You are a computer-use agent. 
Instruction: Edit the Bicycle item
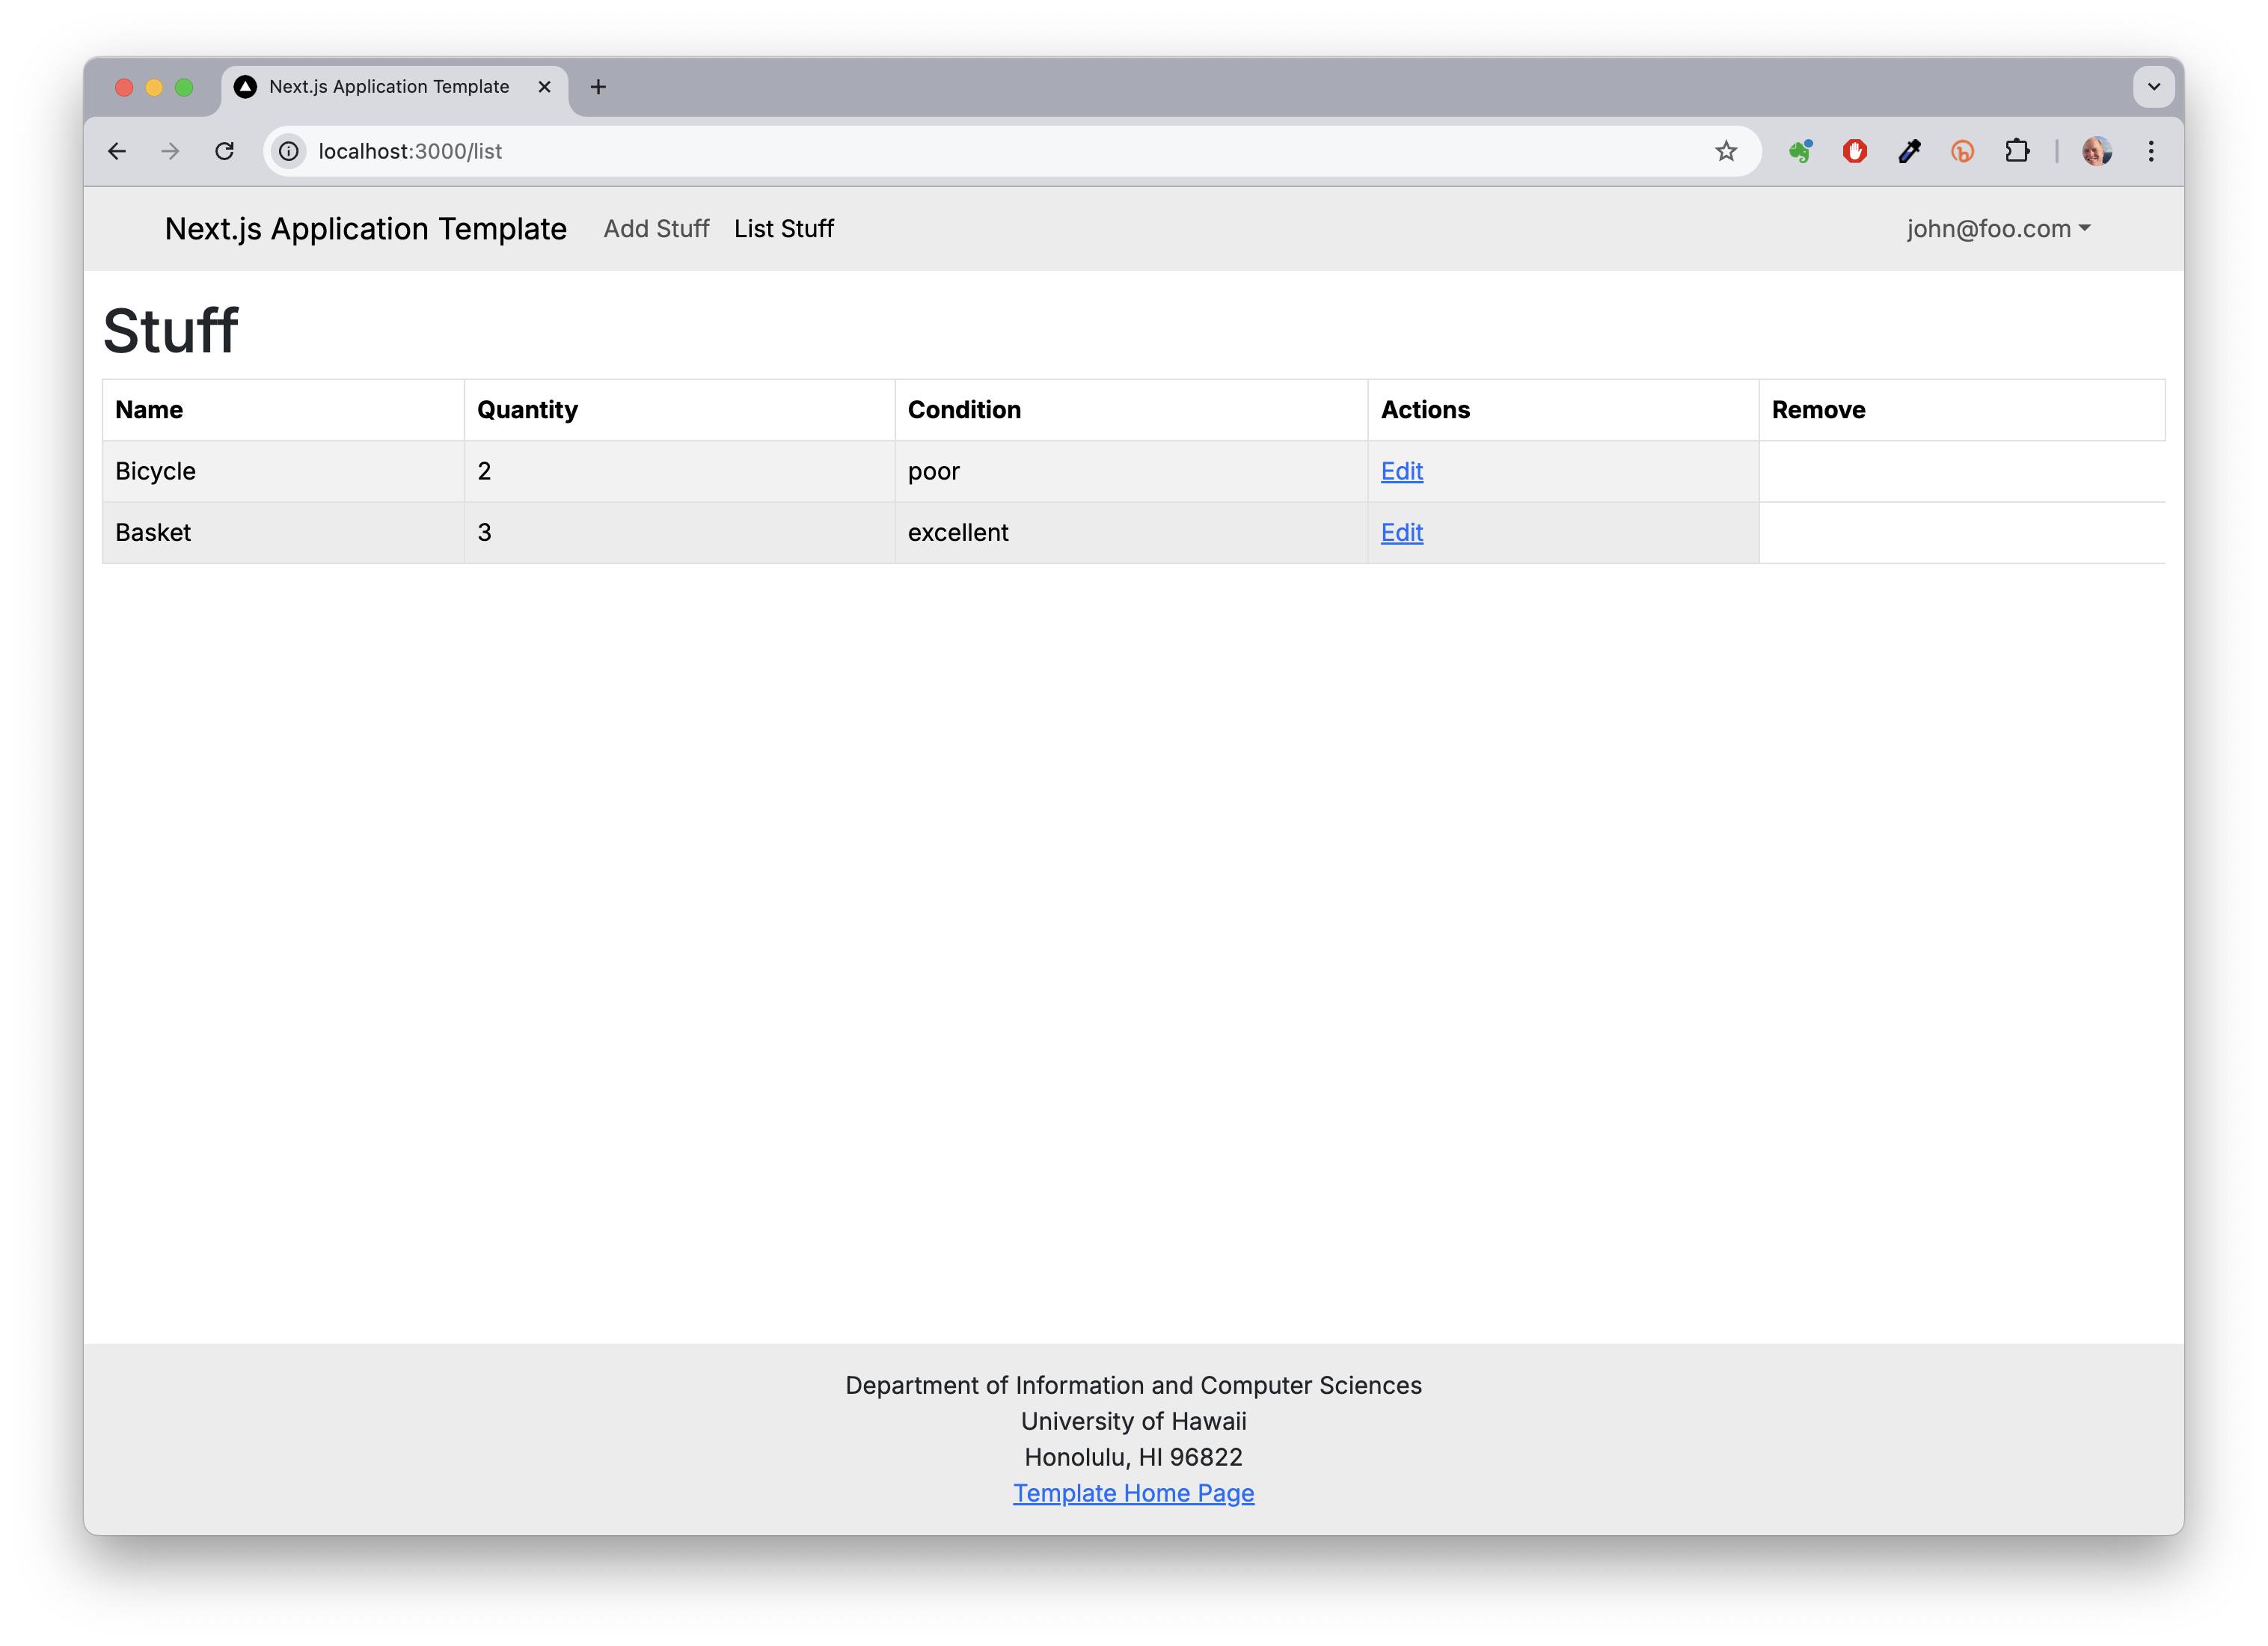1401,471
